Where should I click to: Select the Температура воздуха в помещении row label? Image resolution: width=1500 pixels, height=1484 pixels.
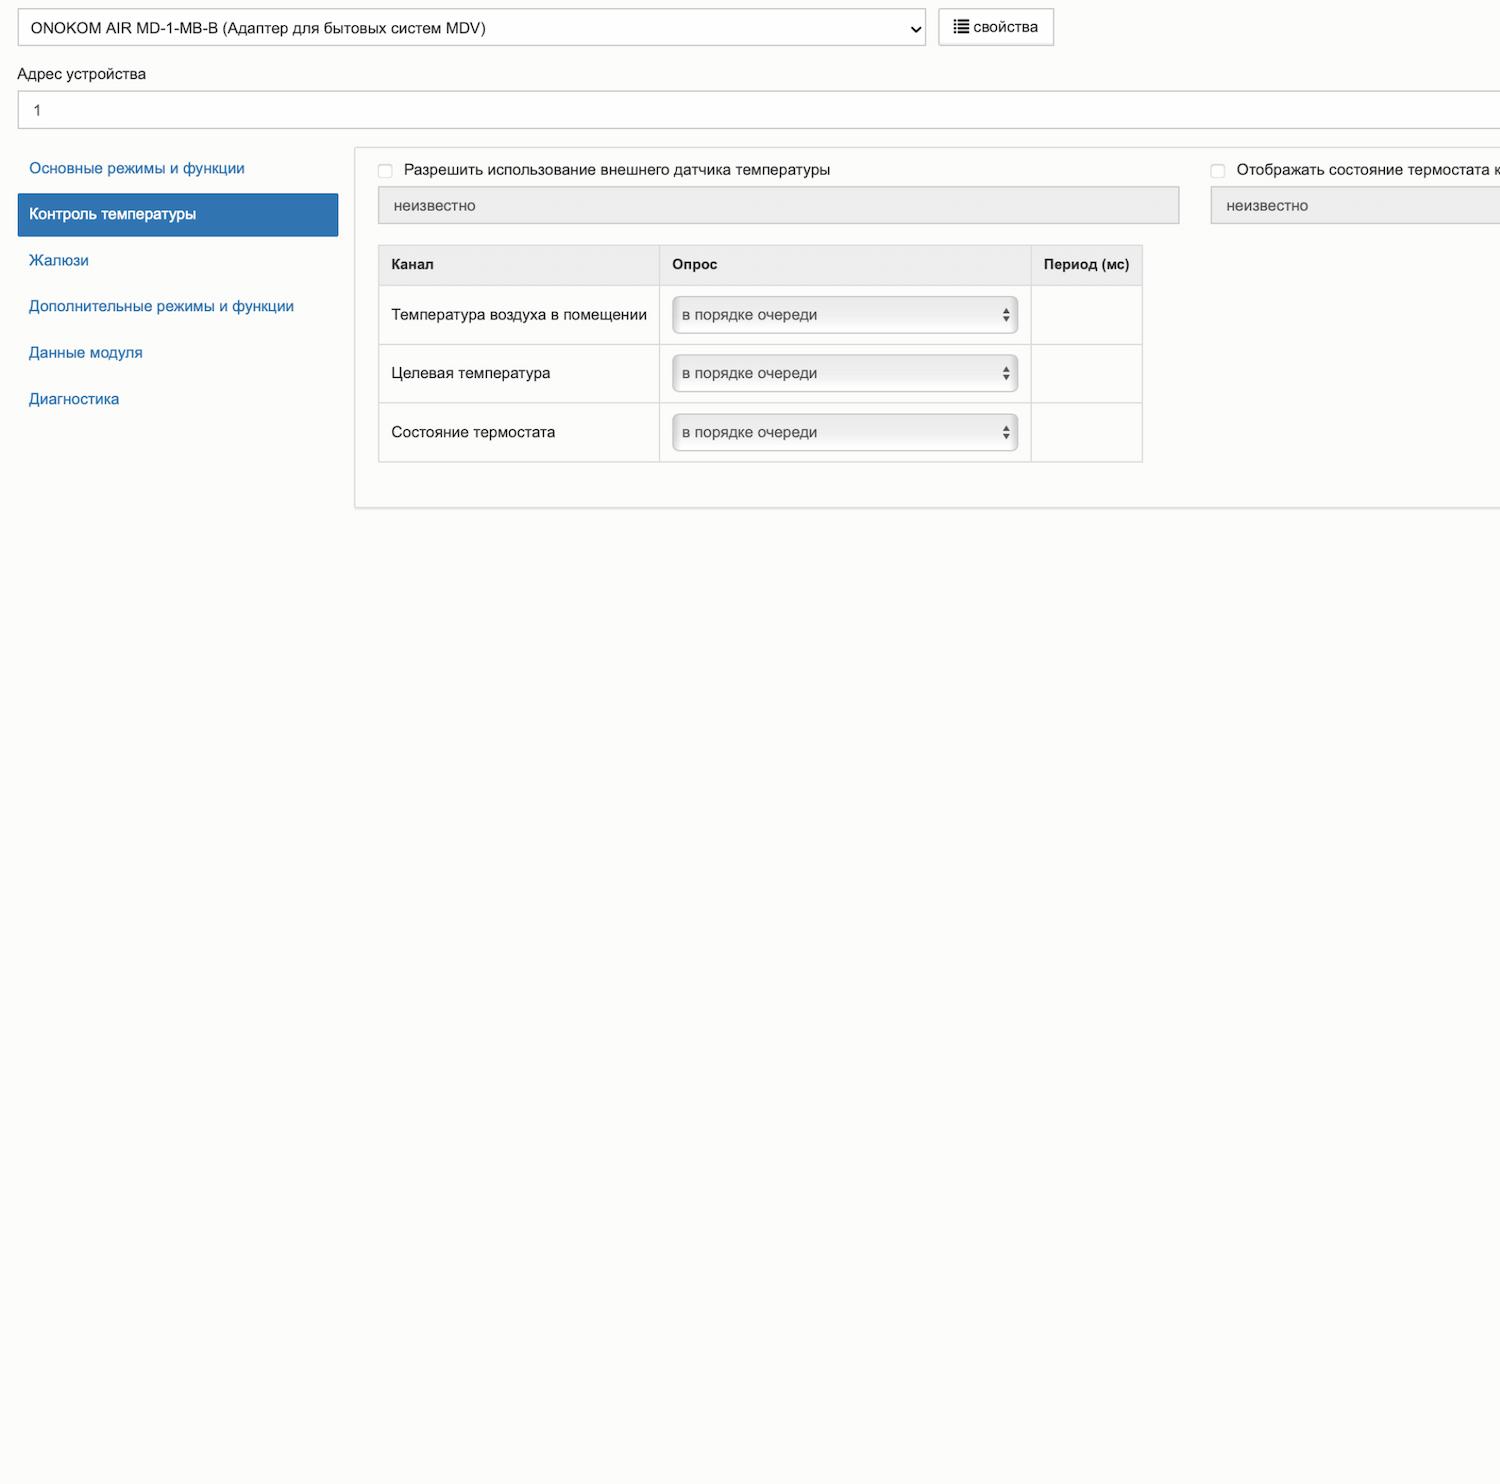519,315
